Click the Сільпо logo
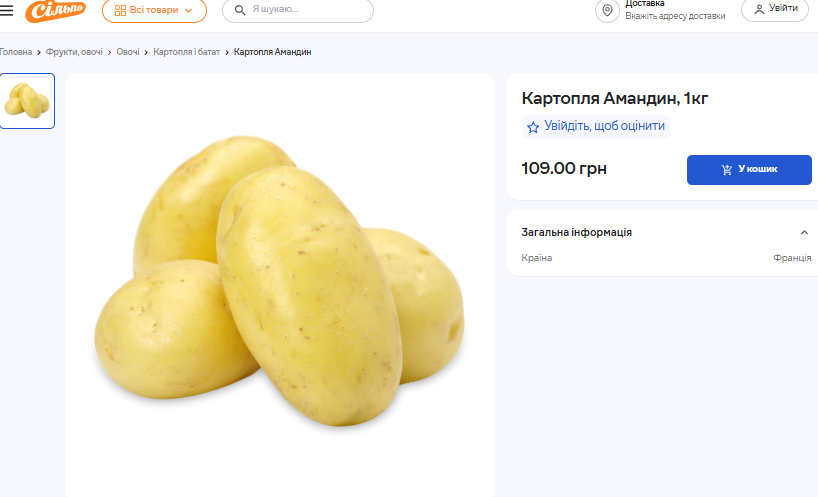 55,10
